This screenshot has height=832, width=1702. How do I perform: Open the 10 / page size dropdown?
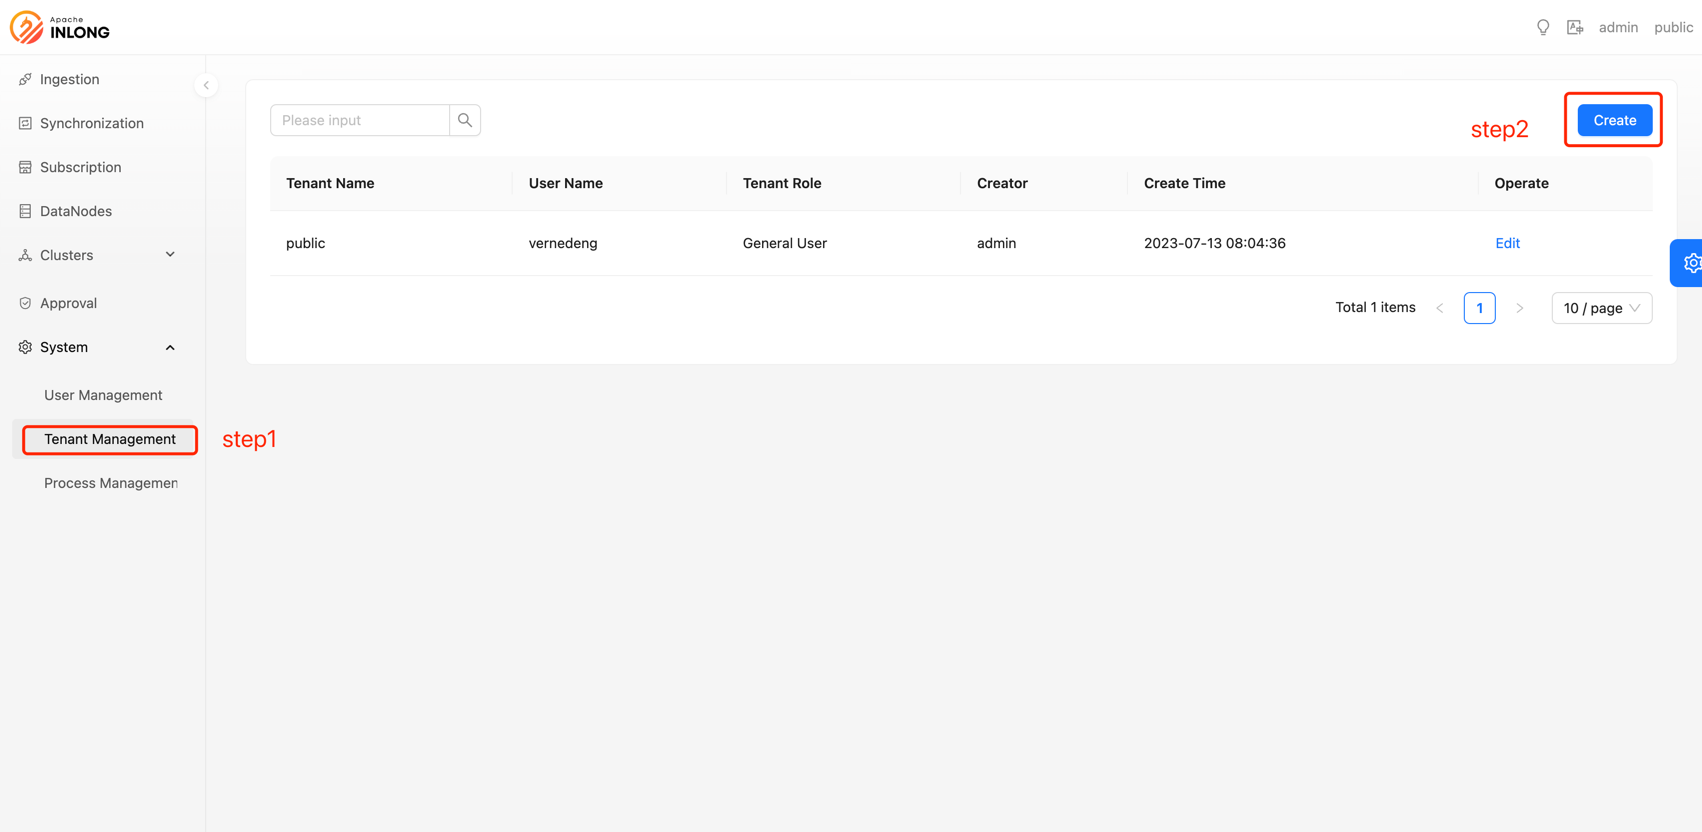click(1601, 308)
